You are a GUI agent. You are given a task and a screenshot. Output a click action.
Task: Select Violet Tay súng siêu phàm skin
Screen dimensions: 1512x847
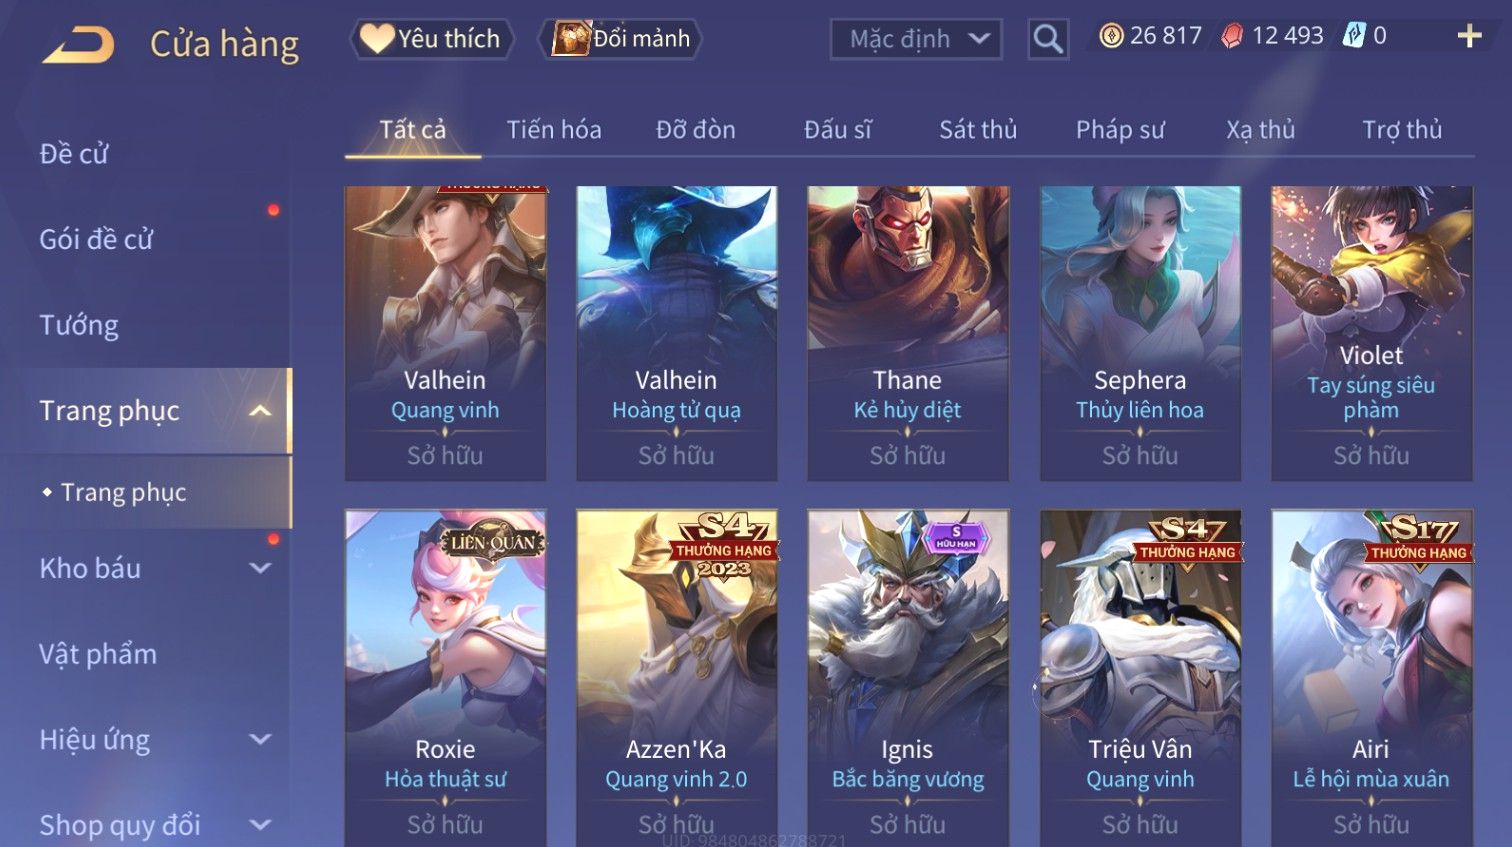pos(1371,333)
